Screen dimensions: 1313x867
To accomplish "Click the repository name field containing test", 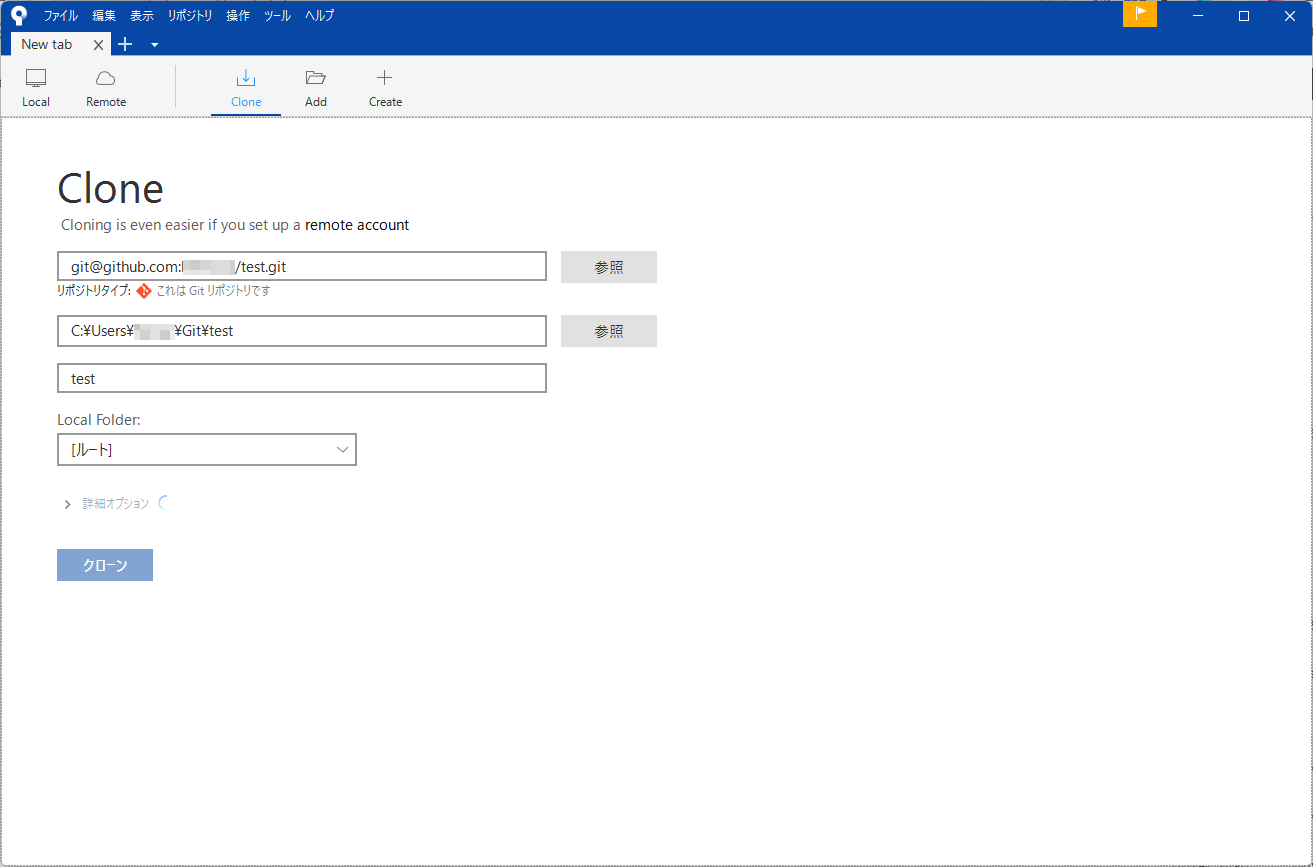I will 302,379.
